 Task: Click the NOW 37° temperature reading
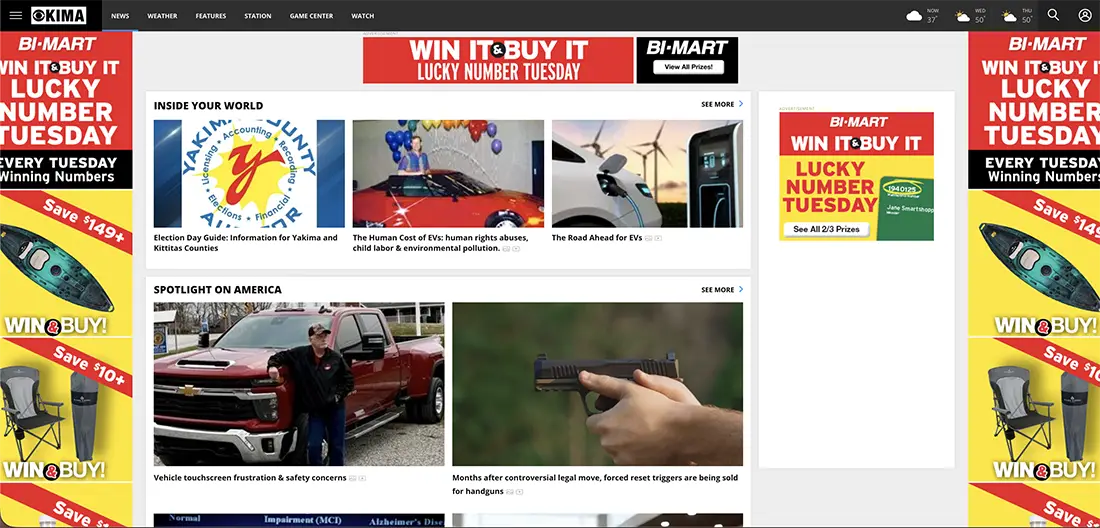(x=932, y=16)
